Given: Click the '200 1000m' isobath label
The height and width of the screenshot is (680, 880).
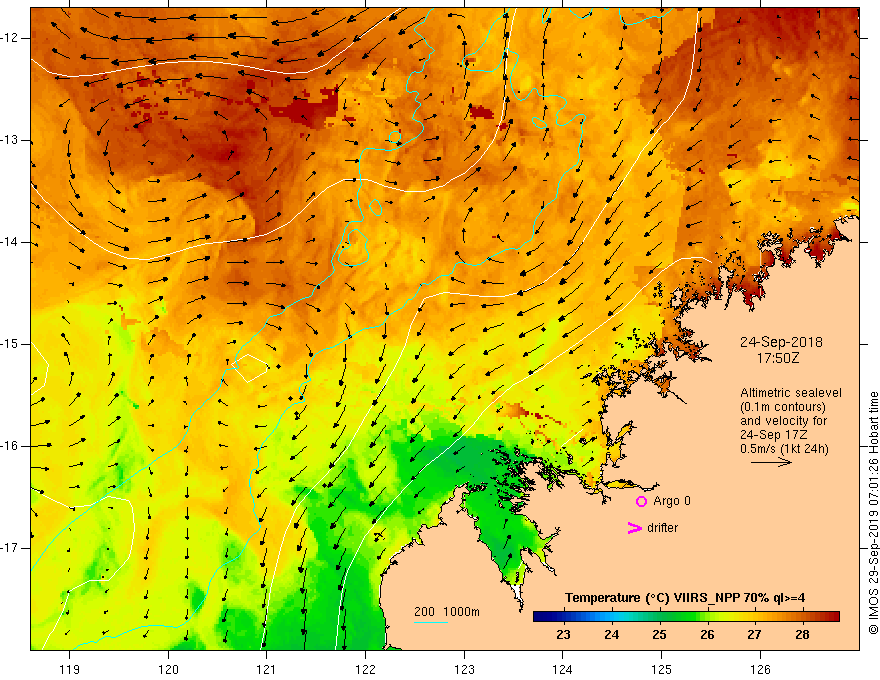Looking at the screenshot, I should coord(447,612).
